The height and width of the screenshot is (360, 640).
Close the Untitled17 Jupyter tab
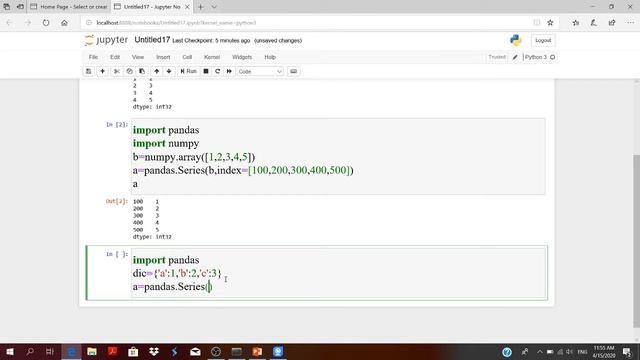[x=187, y=7]
